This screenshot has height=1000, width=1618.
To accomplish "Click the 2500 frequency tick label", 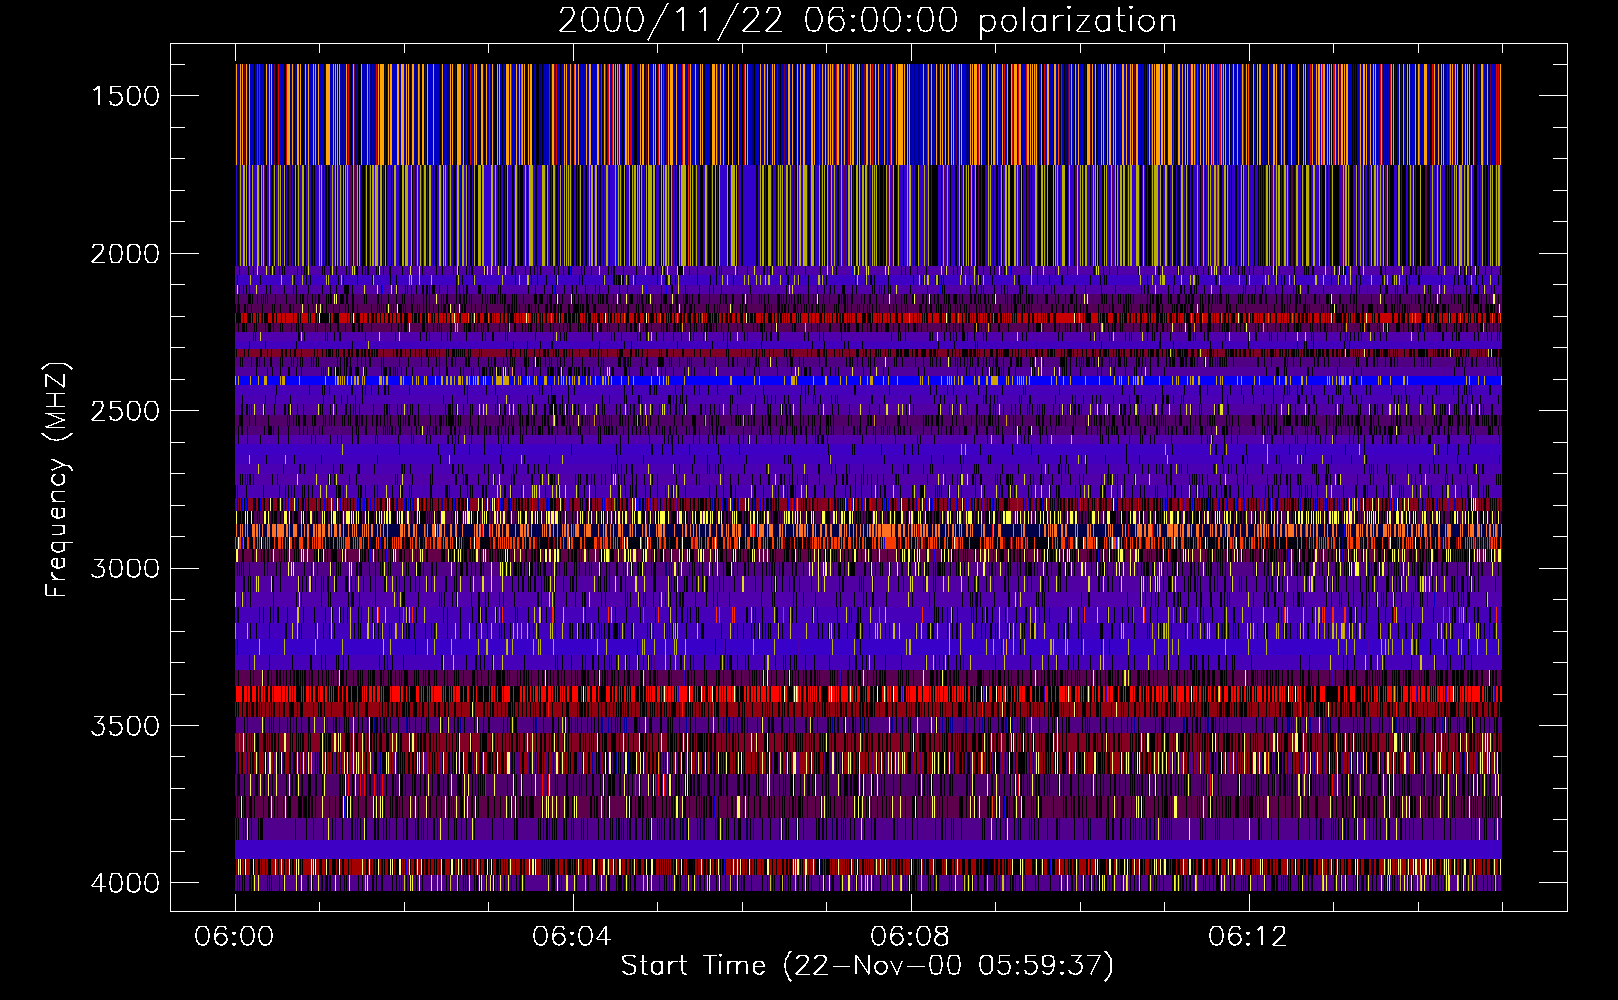I will click(125, 411).
